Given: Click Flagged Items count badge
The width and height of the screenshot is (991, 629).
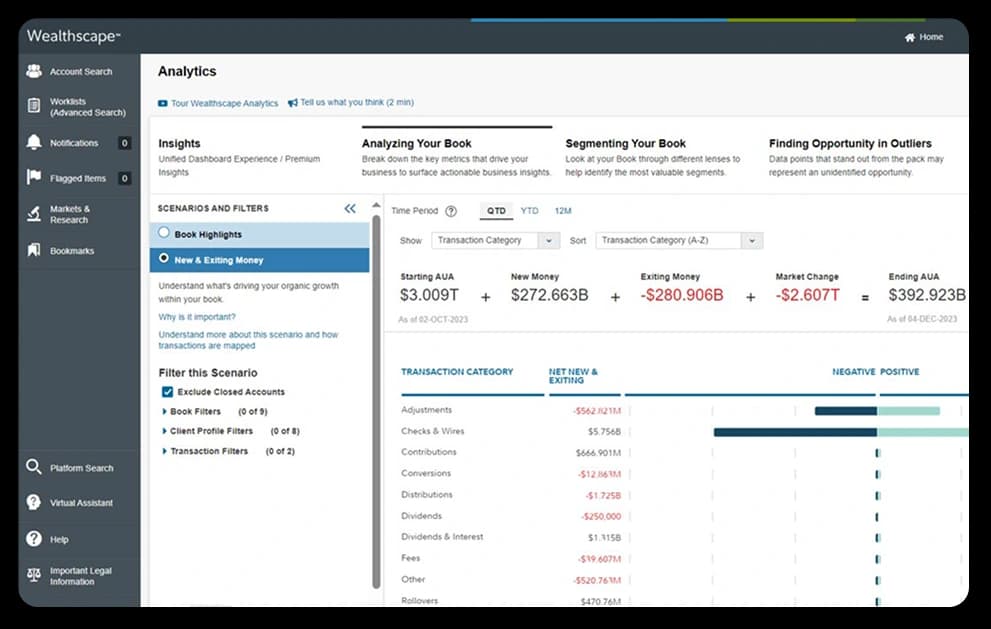Looking at the screenshot, I should pyautogui.click(x=125, y=178).
